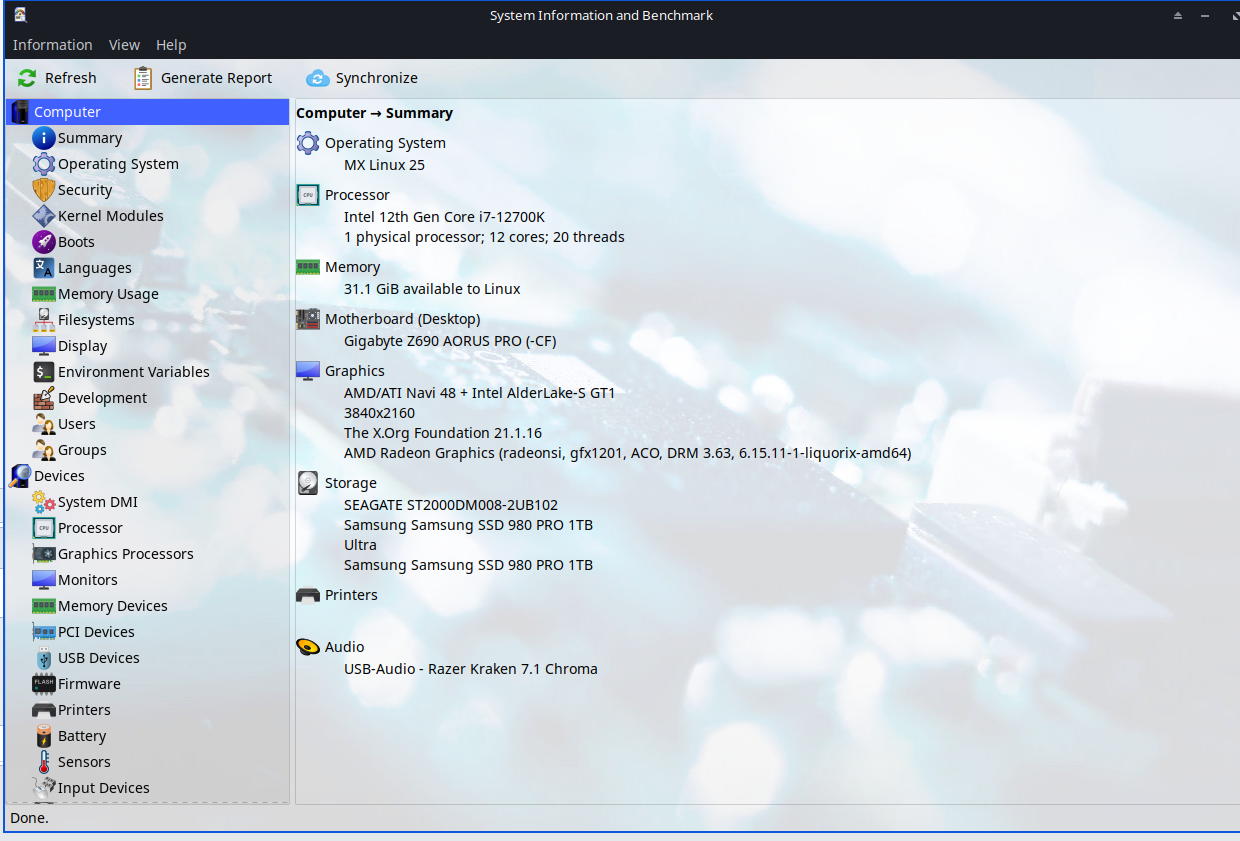
Task: Select the Filesystems entry label
Action: tap(96, 320)
